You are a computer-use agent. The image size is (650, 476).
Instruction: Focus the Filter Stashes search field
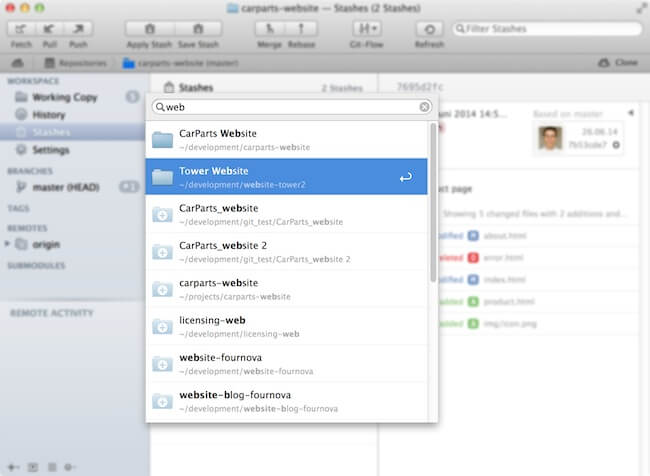pyautogui.click(x=547, y=29)
